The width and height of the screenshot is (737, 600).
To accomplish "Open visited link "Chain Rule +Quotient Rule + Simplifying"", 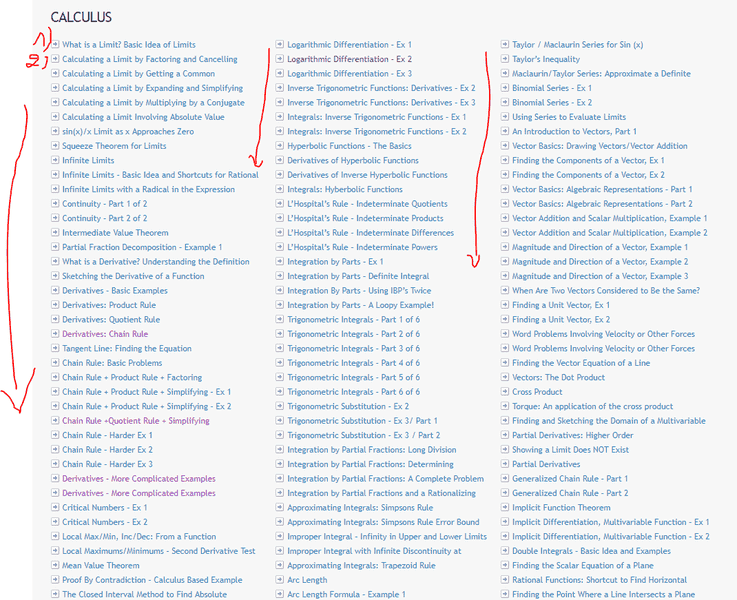I will coord(136,421).
